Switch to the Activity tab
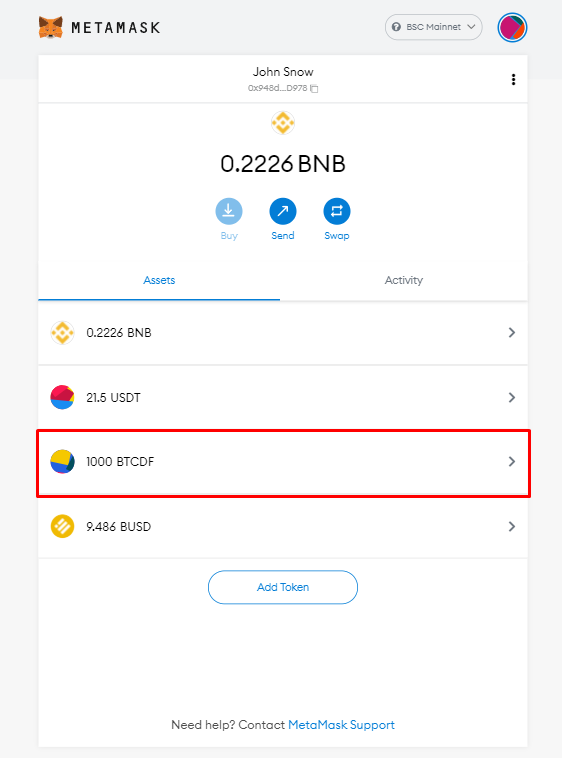 [x=403, y=280]
